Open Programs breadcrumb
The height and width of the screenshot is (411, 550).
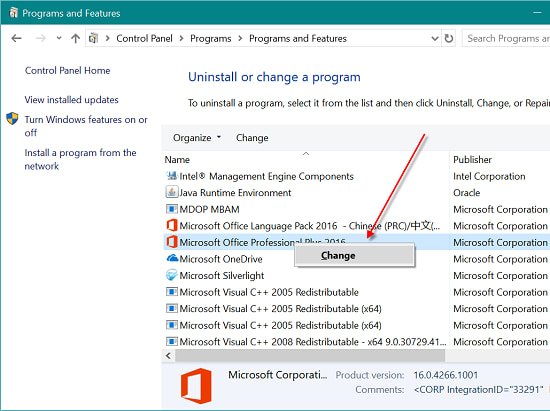(x=210, y=38)
